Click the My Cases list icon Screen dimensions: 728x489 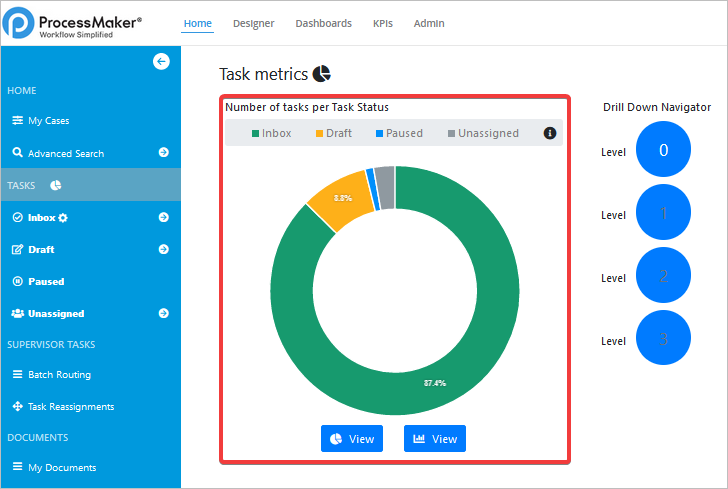[x=18, y=121]
